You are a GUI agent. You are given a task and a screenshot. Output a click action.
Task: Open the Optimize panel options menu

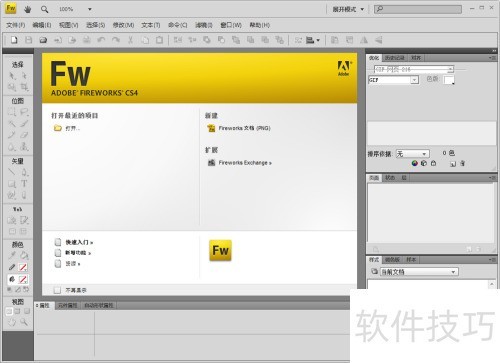tap(492, 58)
